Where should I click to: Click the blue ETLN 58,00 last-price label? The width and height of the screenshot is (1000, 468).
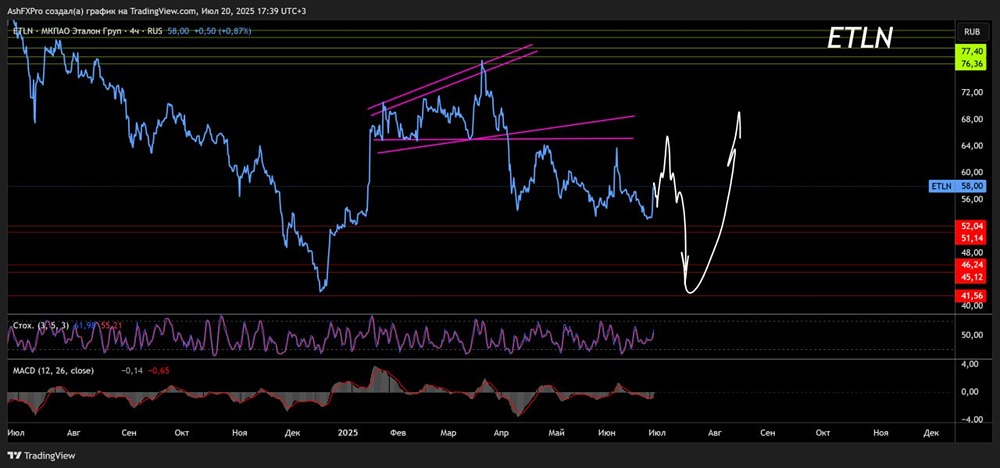(956, 186)
